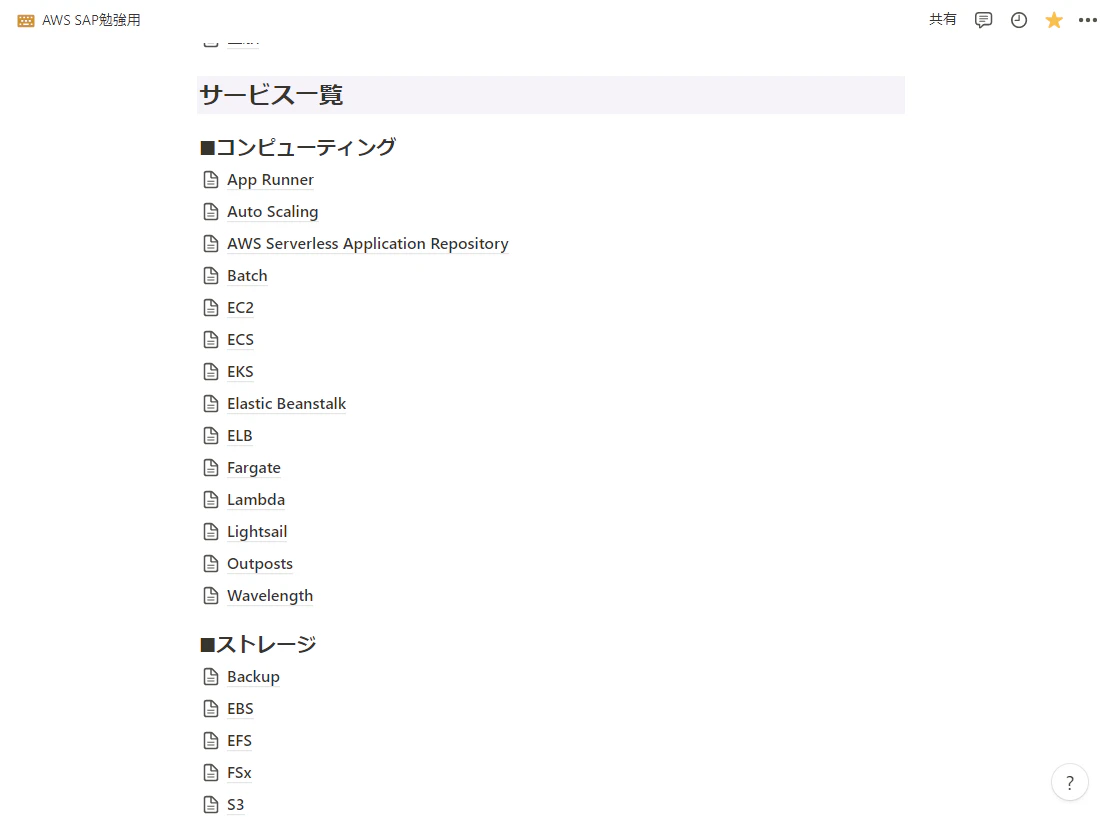Screen dimensions: 1103x821
Task: Open the ECS page link
Action: coord(240,340)
